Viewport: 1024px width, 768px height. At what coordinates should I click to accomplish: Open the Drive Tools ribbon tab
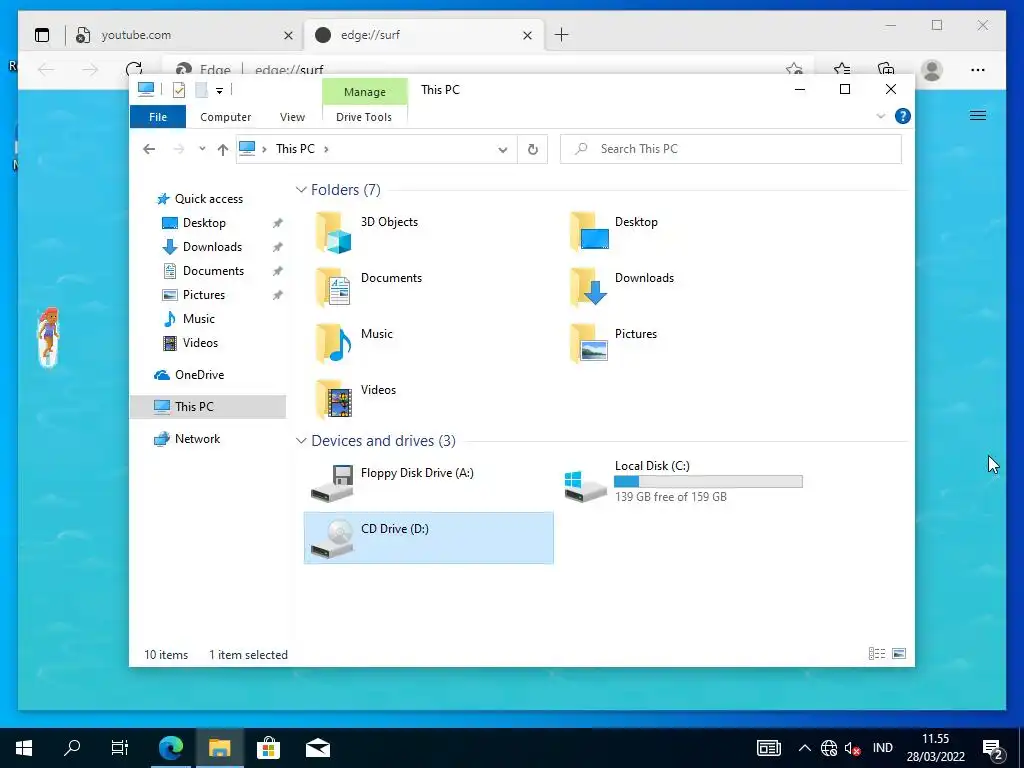click(x=364, y=117)
